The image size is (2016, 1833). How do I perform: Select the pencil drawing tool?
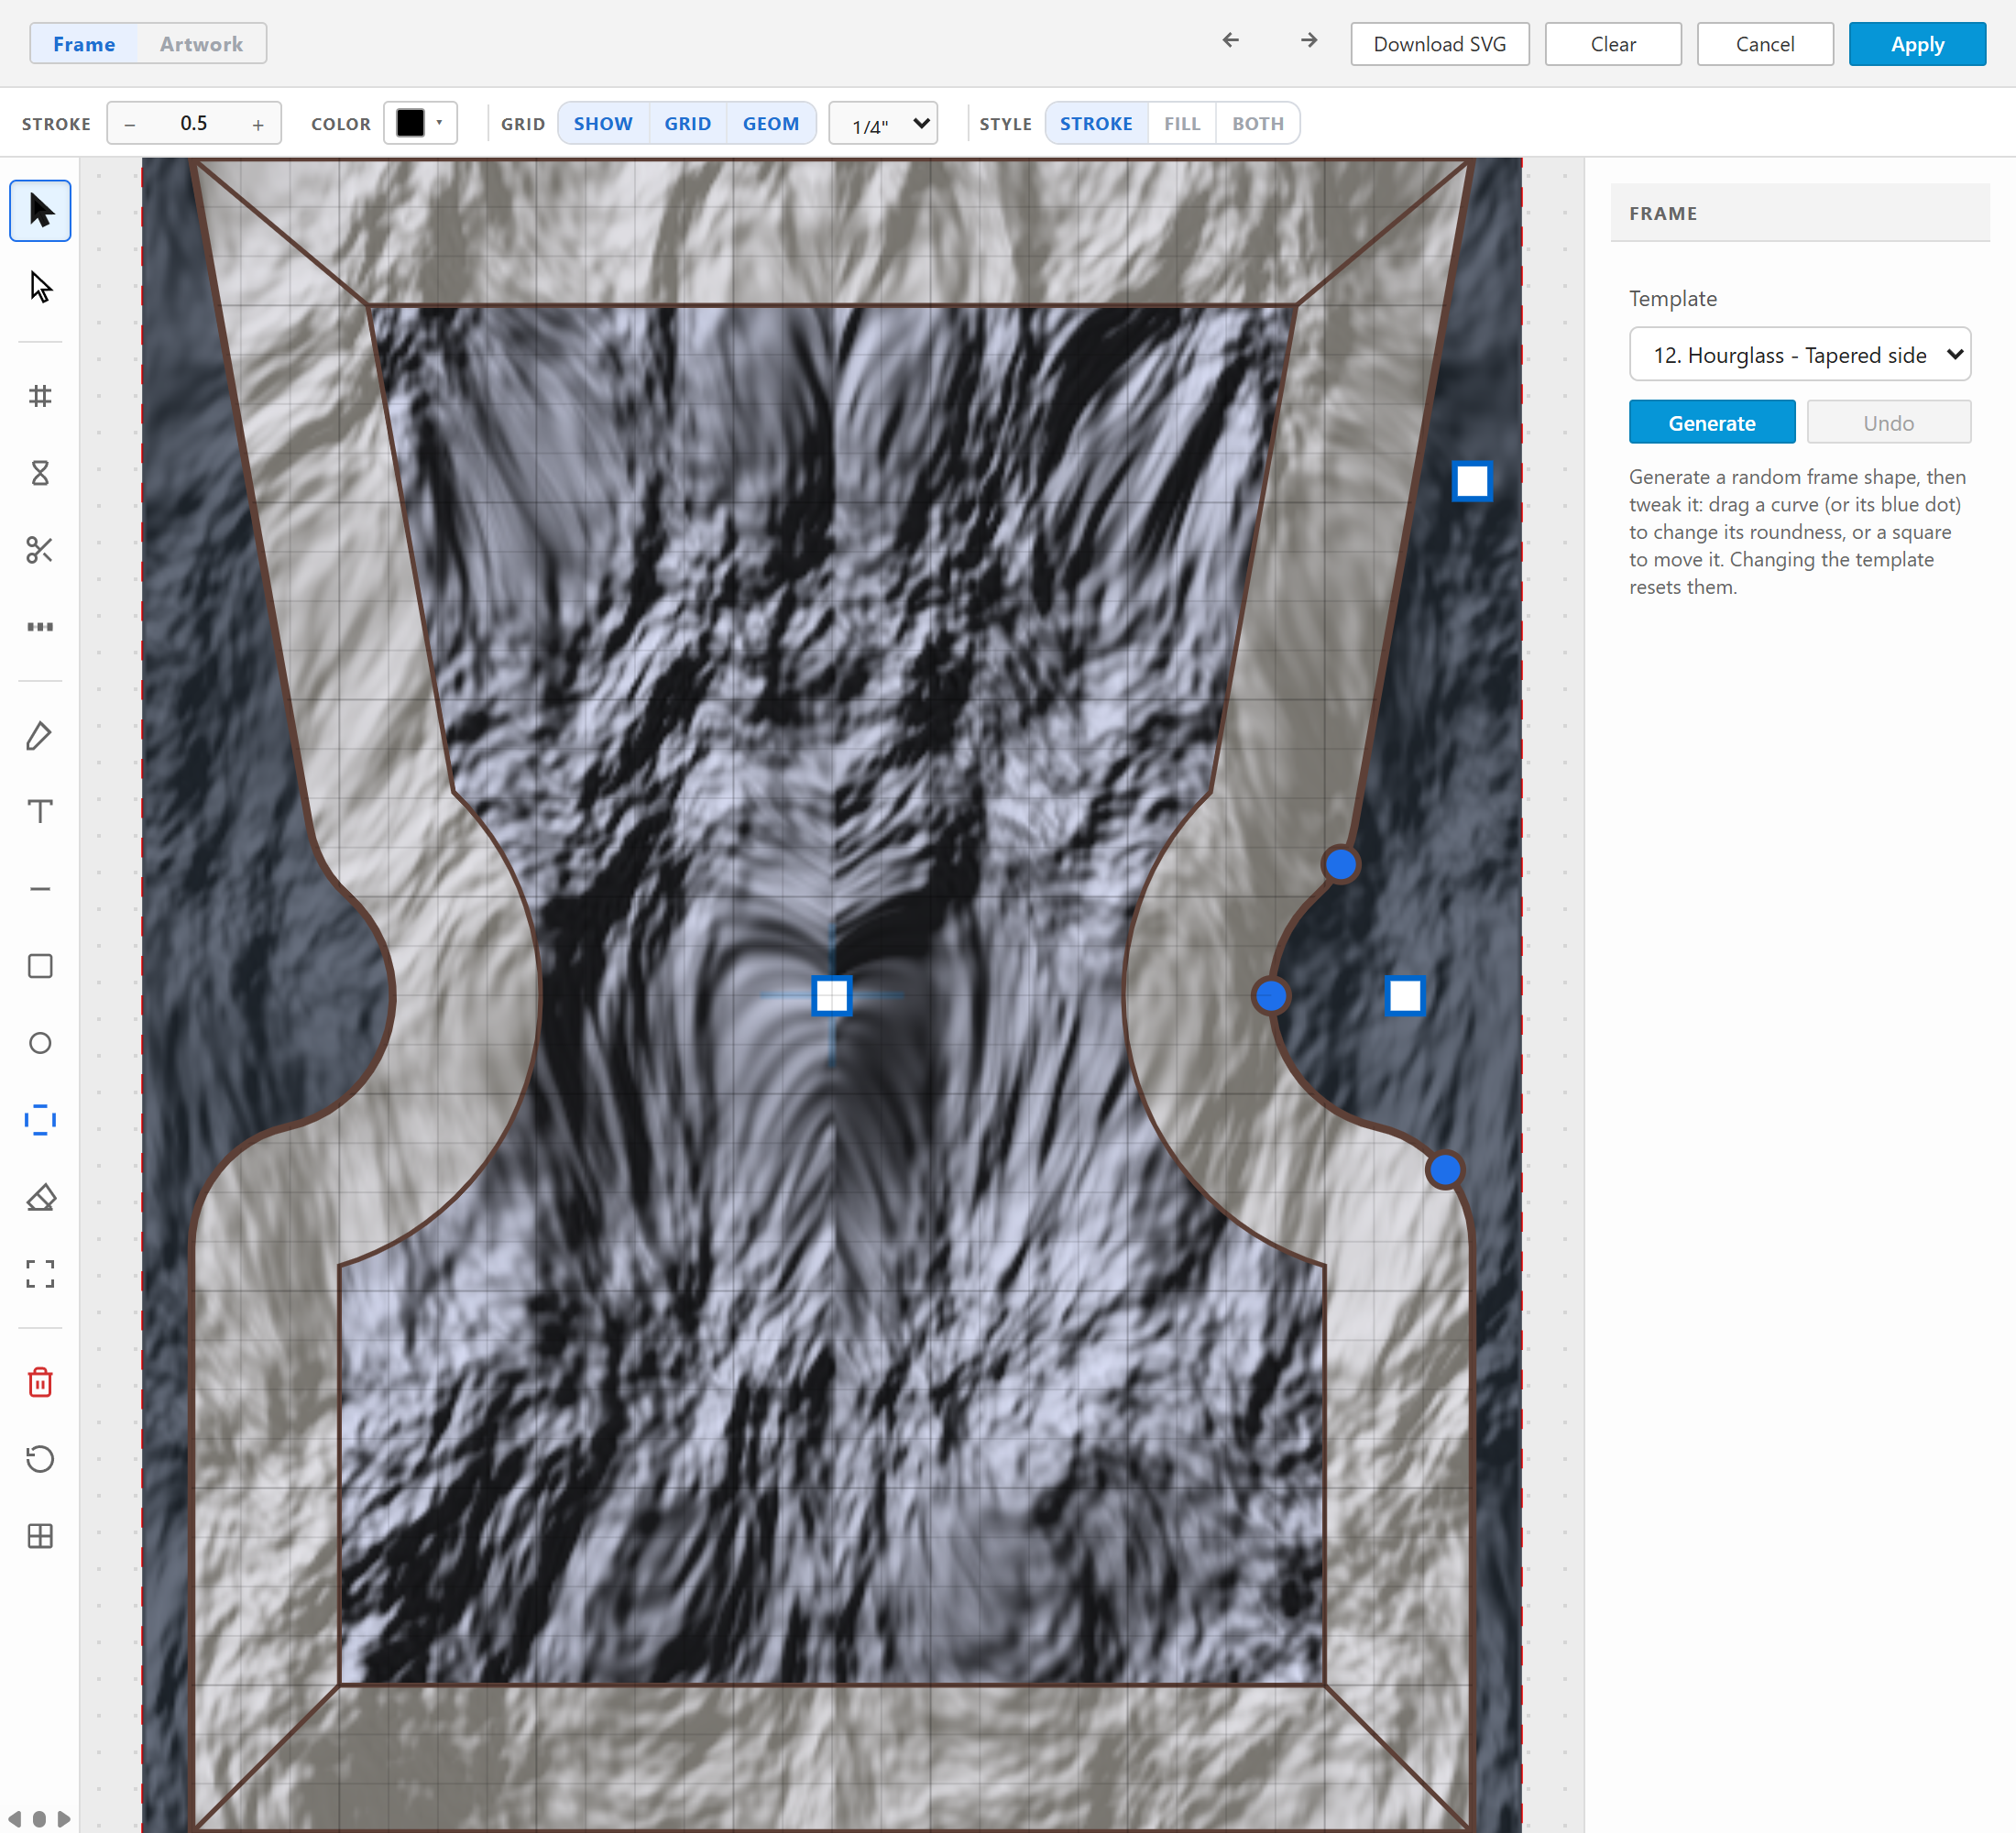40,735
